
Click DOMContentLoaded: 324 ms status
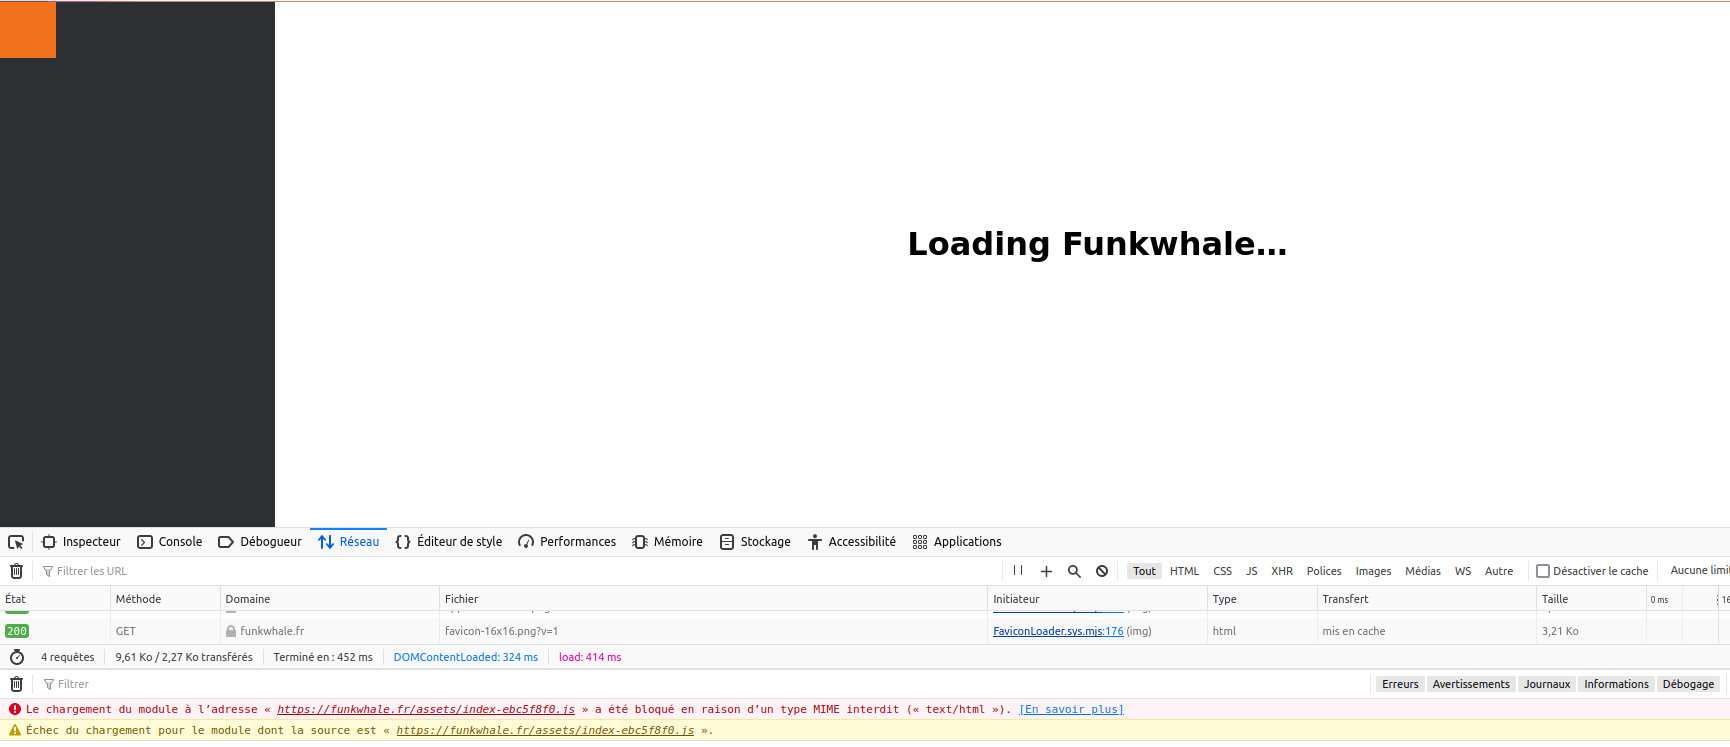465,657
